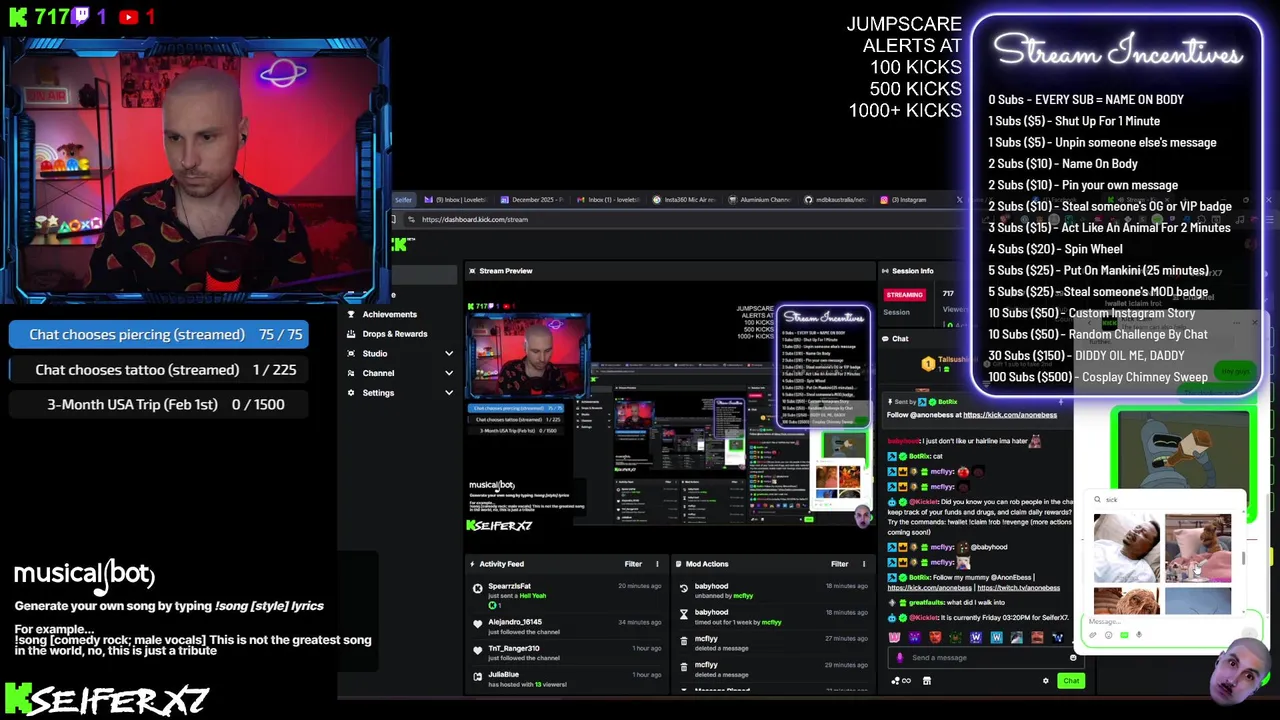Expand the Studio menu chevron
1280x720 pixels.
click(449, 353)
